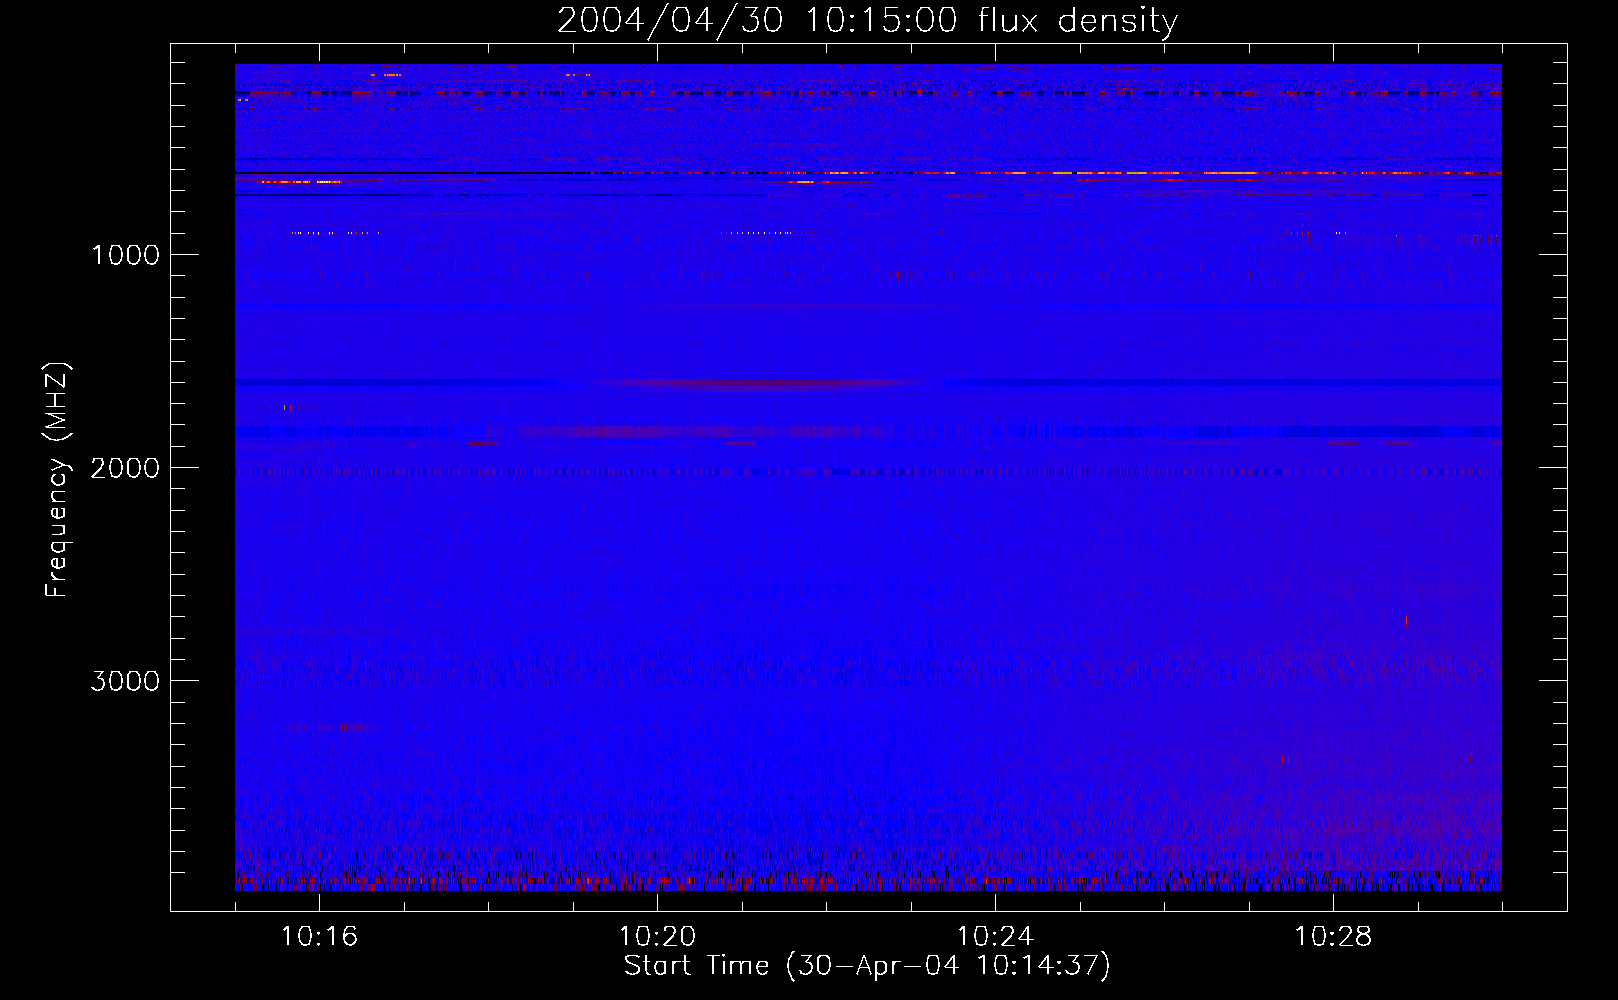Click the 'Frequency (MHZ)' axis label
The height and width of the screenshot is (1000, 1618).
tap(57, 480)
